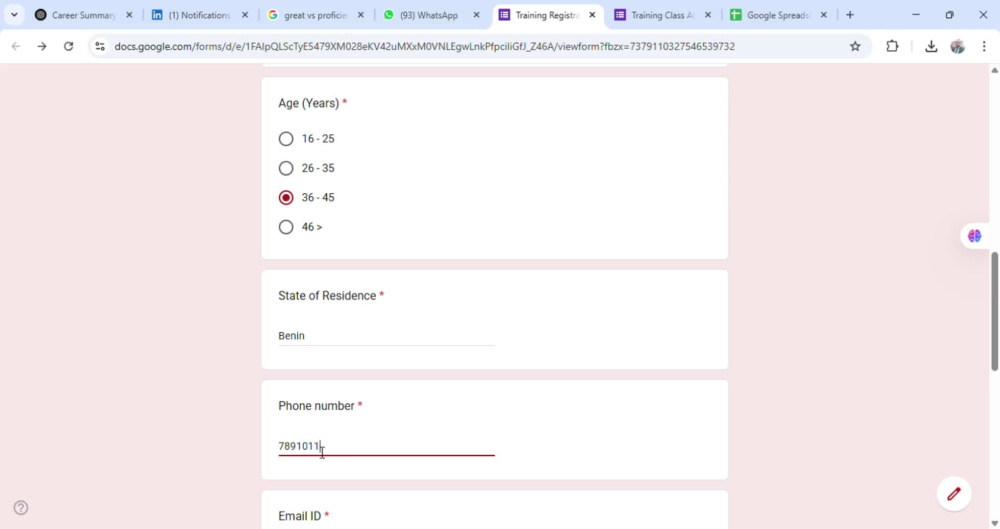This screenshot has width=1000, height=529.
Task: Close the WhatsApp tab
Action: tap(476, 15)
